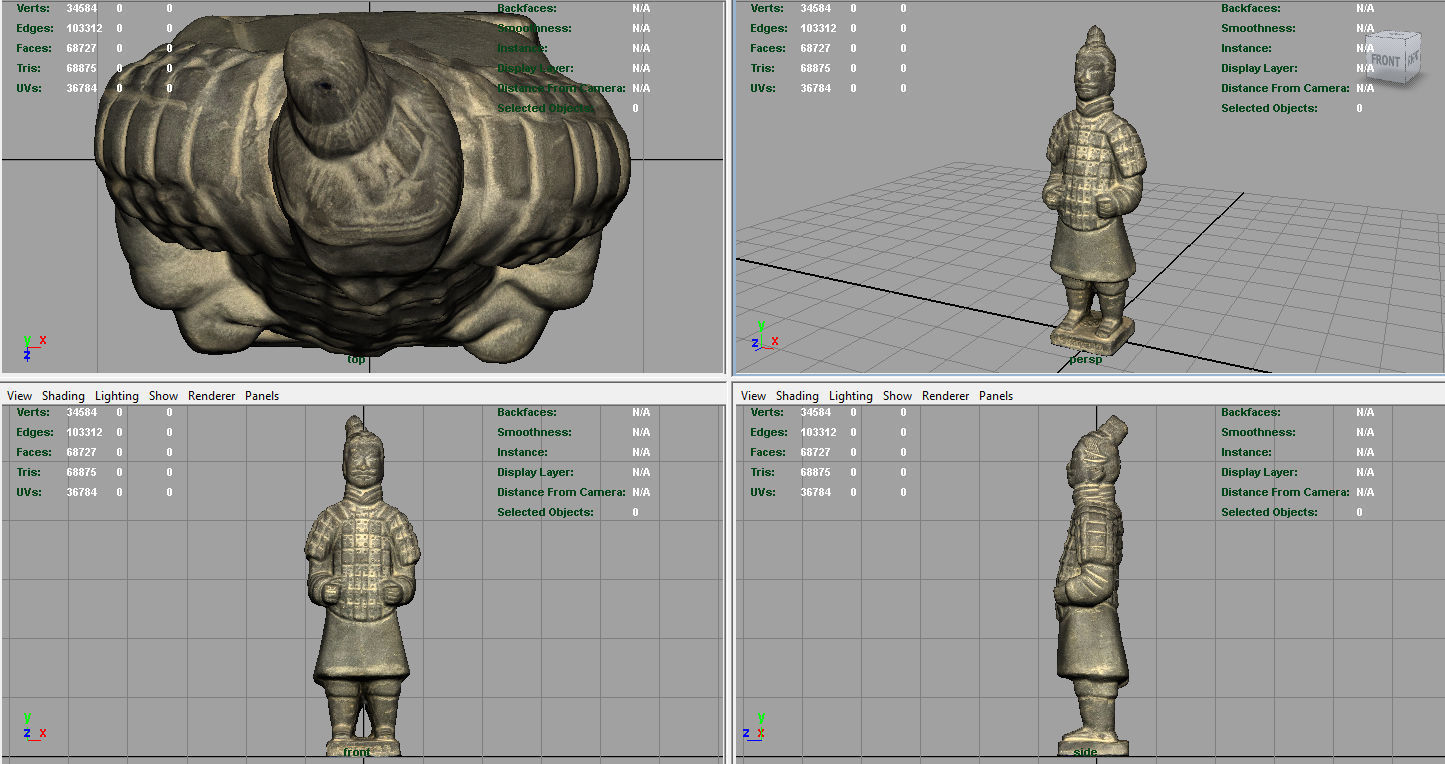The image size is (1445, 764).
Task: Click the 'Faces:' label in the persp view
Action: coord(768,48)
